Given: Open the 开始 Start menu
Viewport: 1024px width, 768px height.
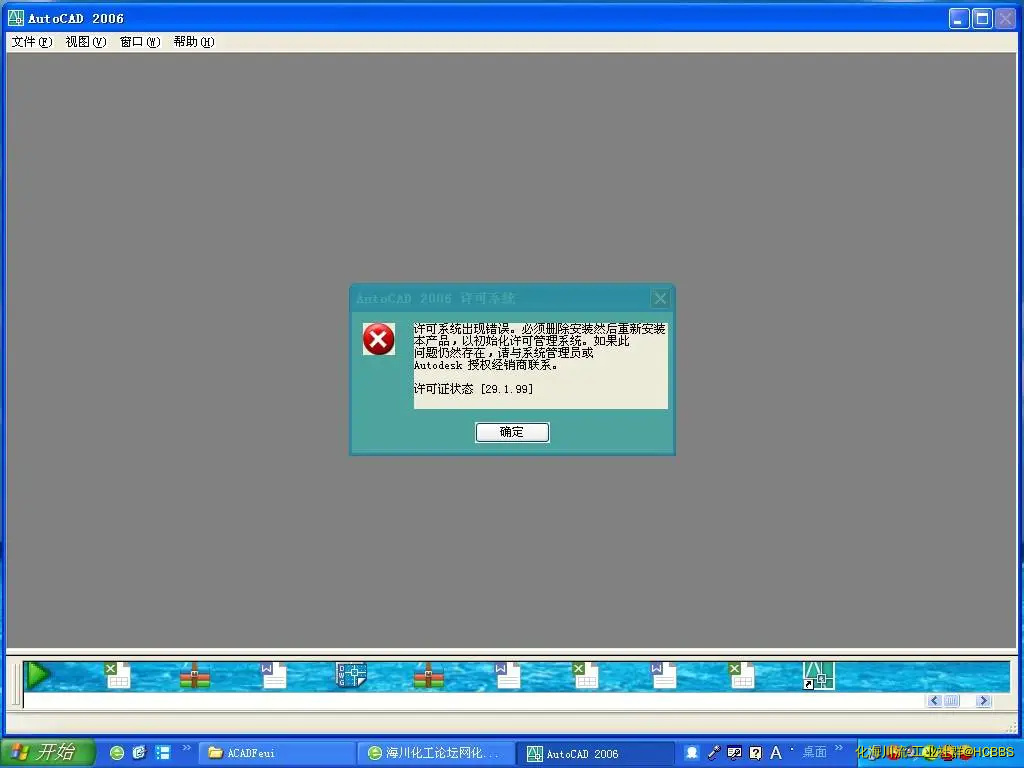Looking at the screenshot, I should pyautogui.click(x=48, y=752).
